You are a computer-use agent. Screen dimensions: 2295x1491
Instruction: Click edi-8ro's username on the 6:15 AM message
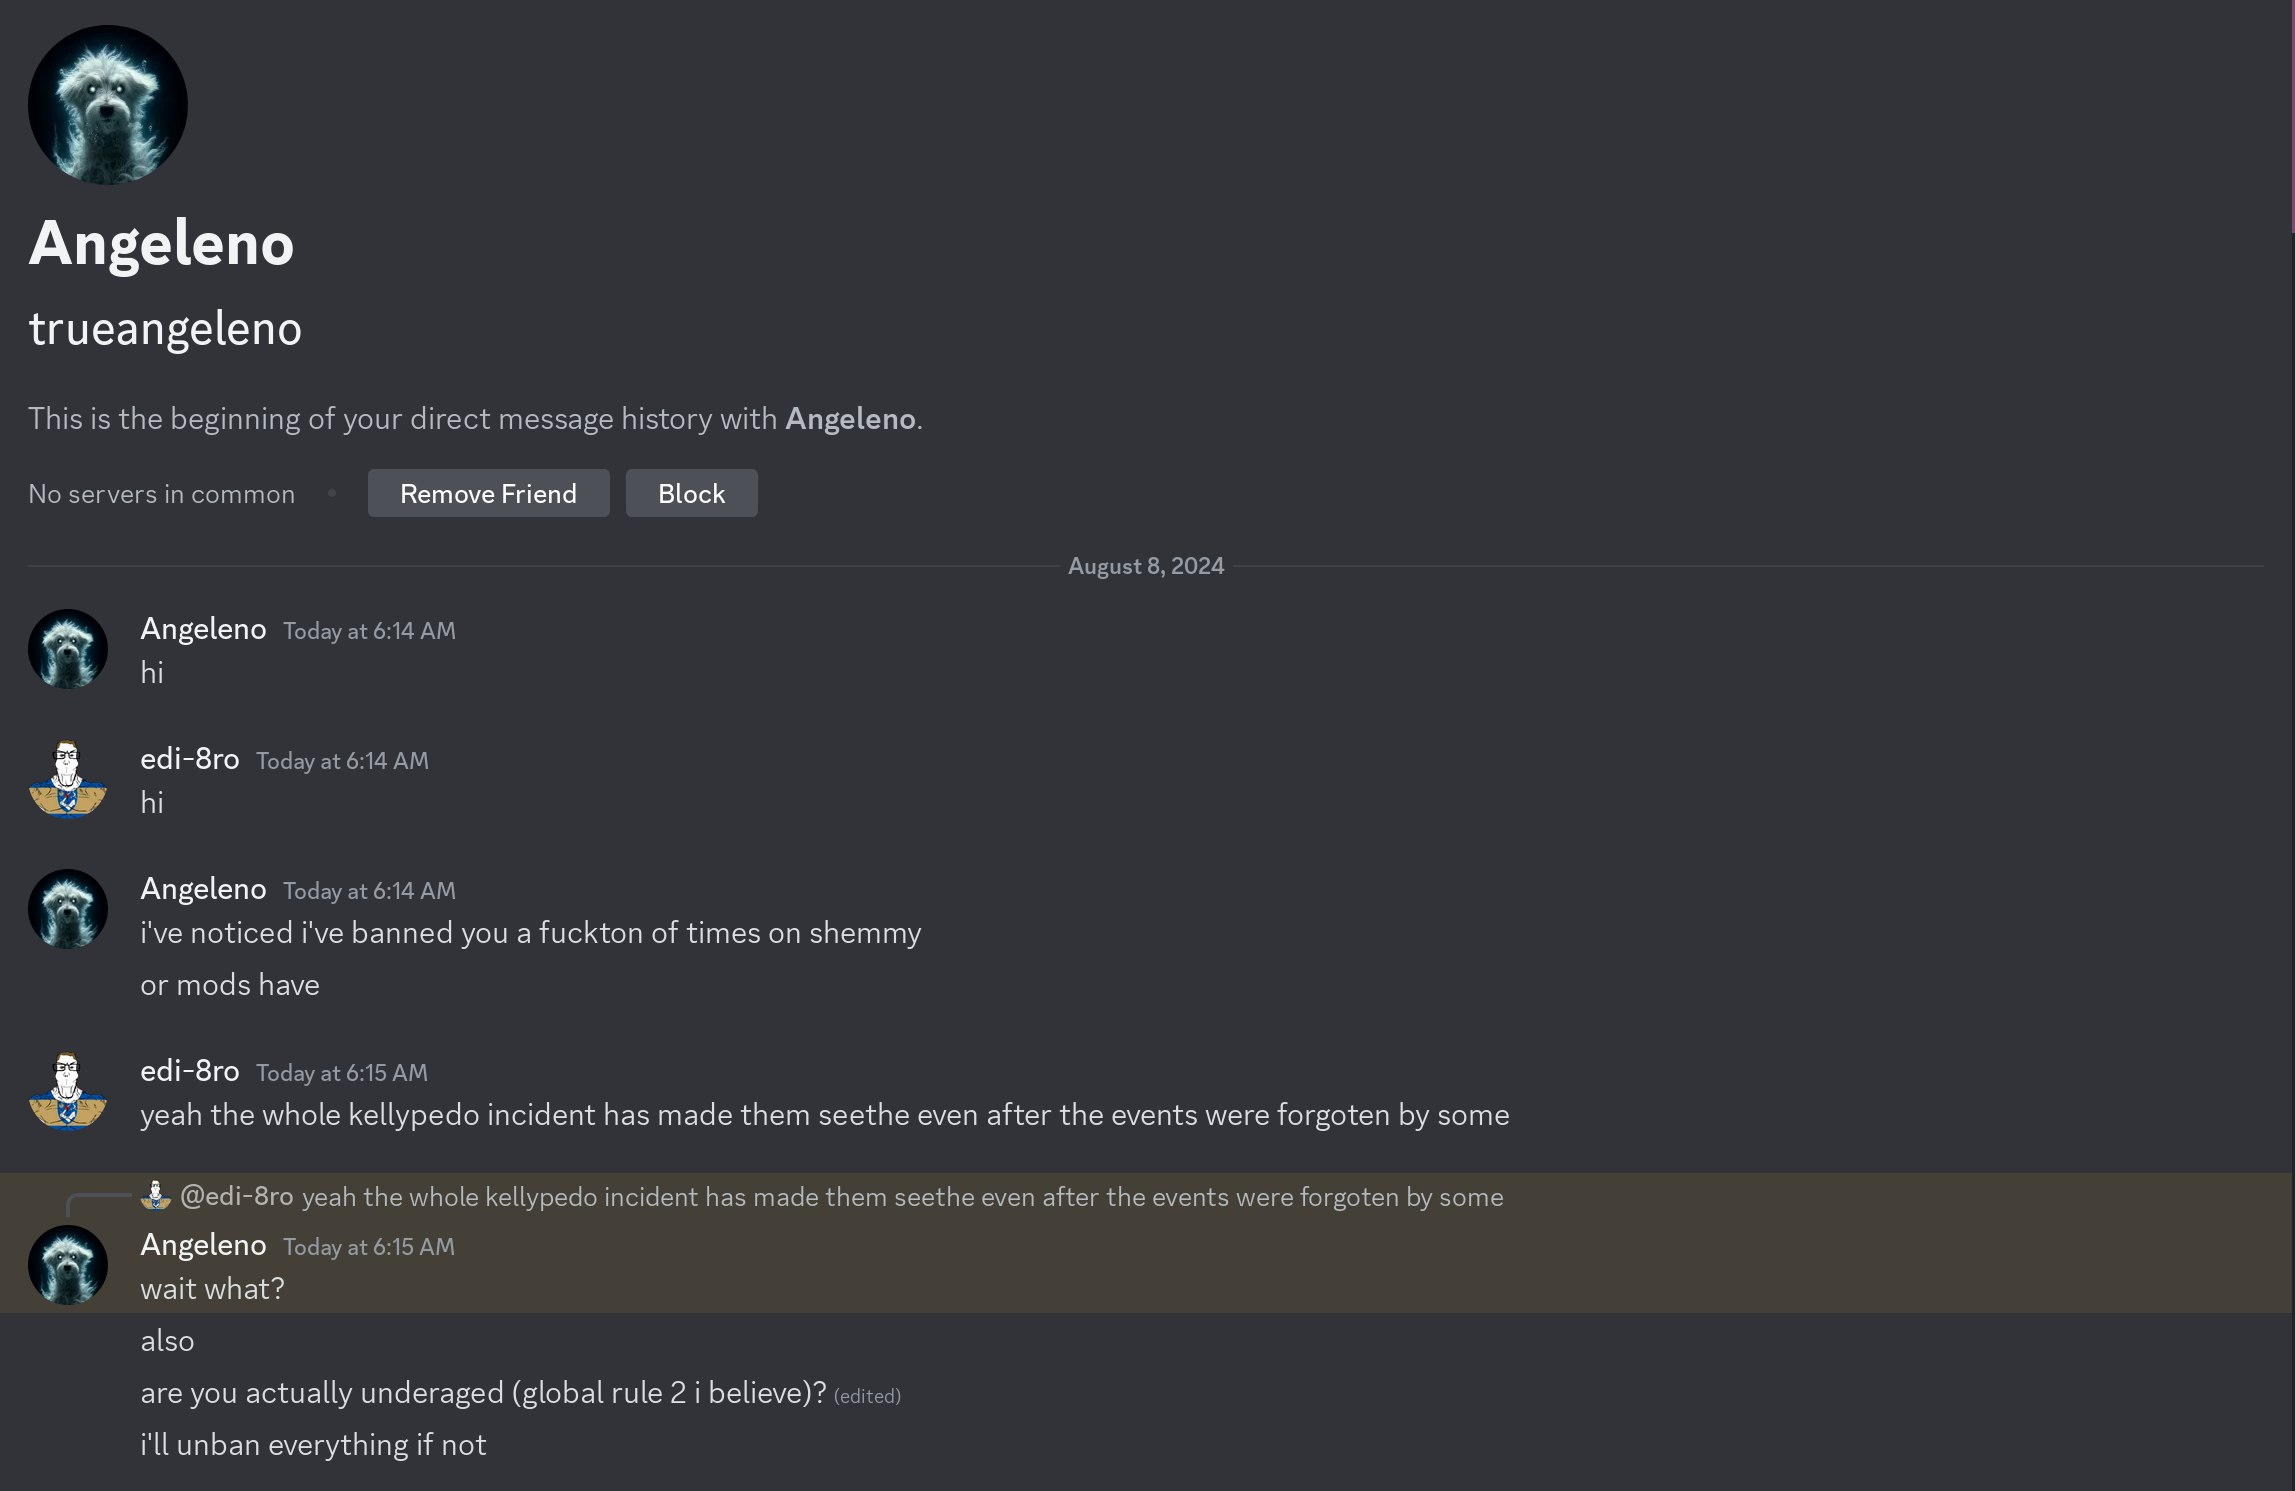pyautogui.click(x=190, y=1071)
